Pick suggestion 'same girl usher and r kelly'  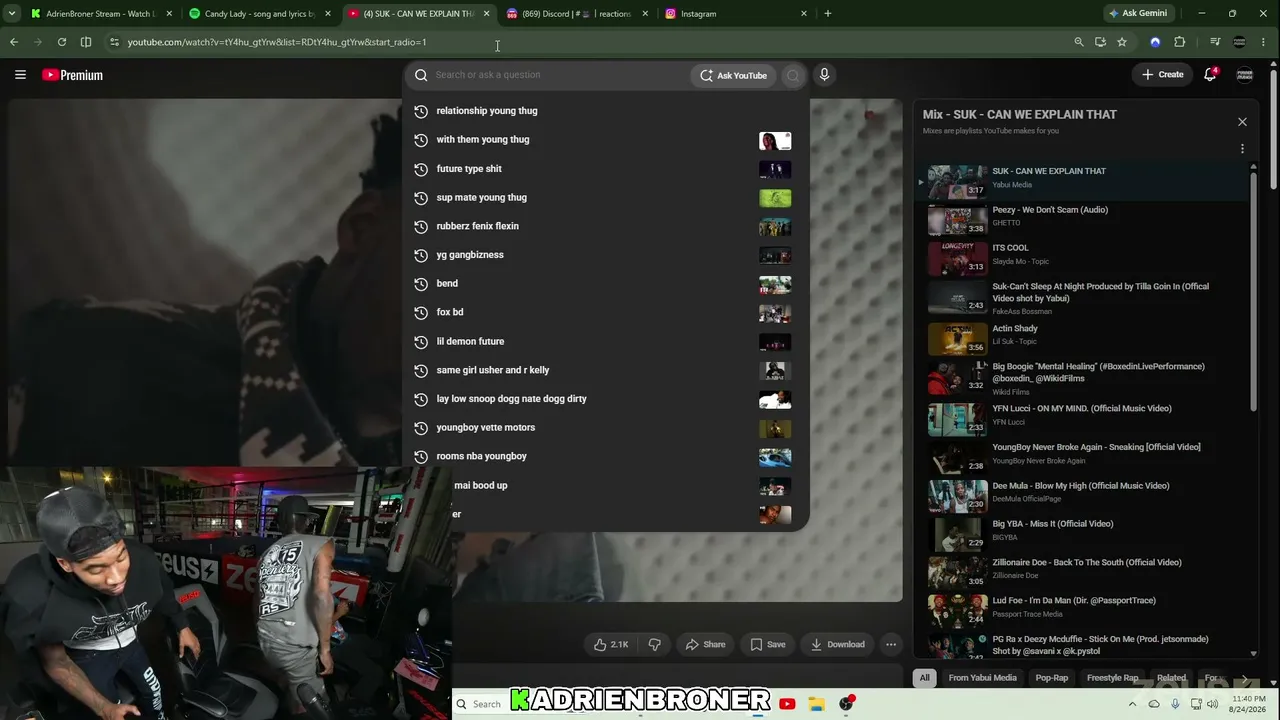[x=605, y=370]
